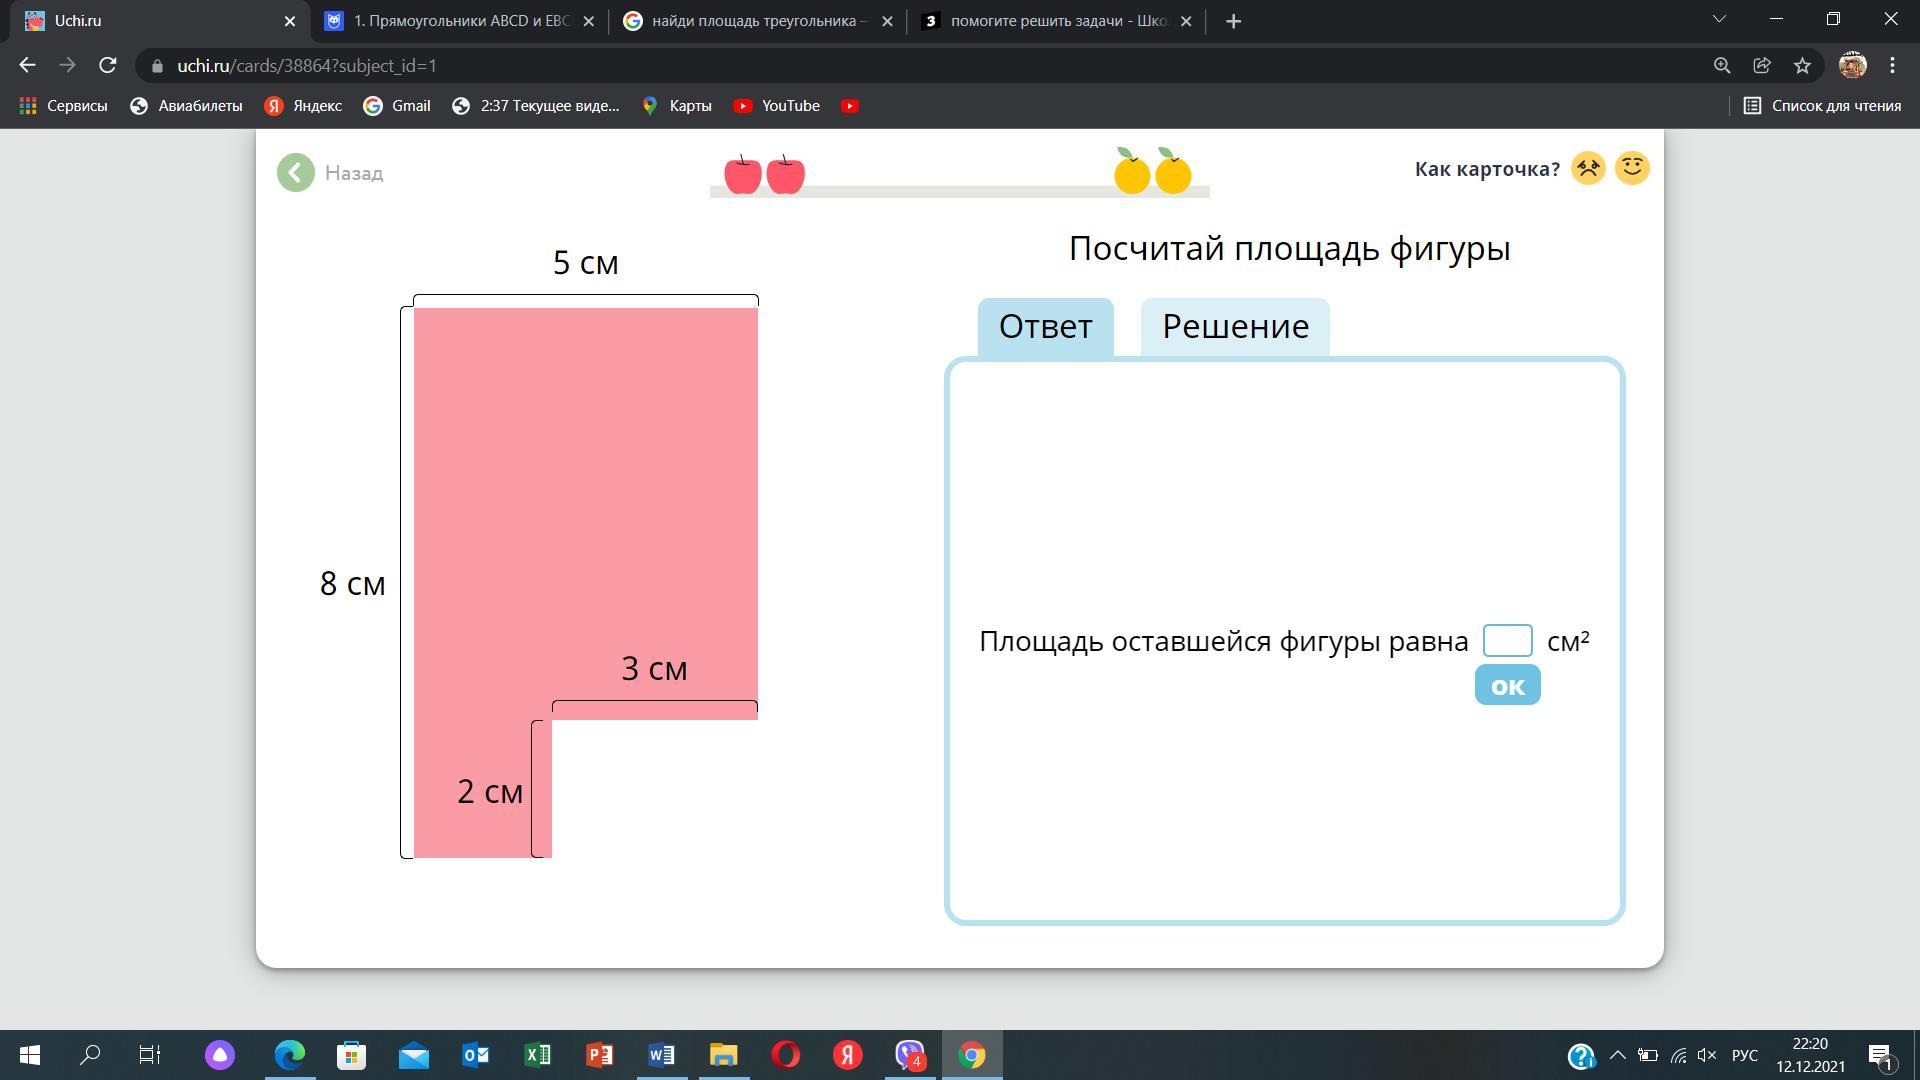Image resolution: width=1920 pixels, height=1080 pixels.
Task: Click the browser reload icon
Action: point(108,66)
